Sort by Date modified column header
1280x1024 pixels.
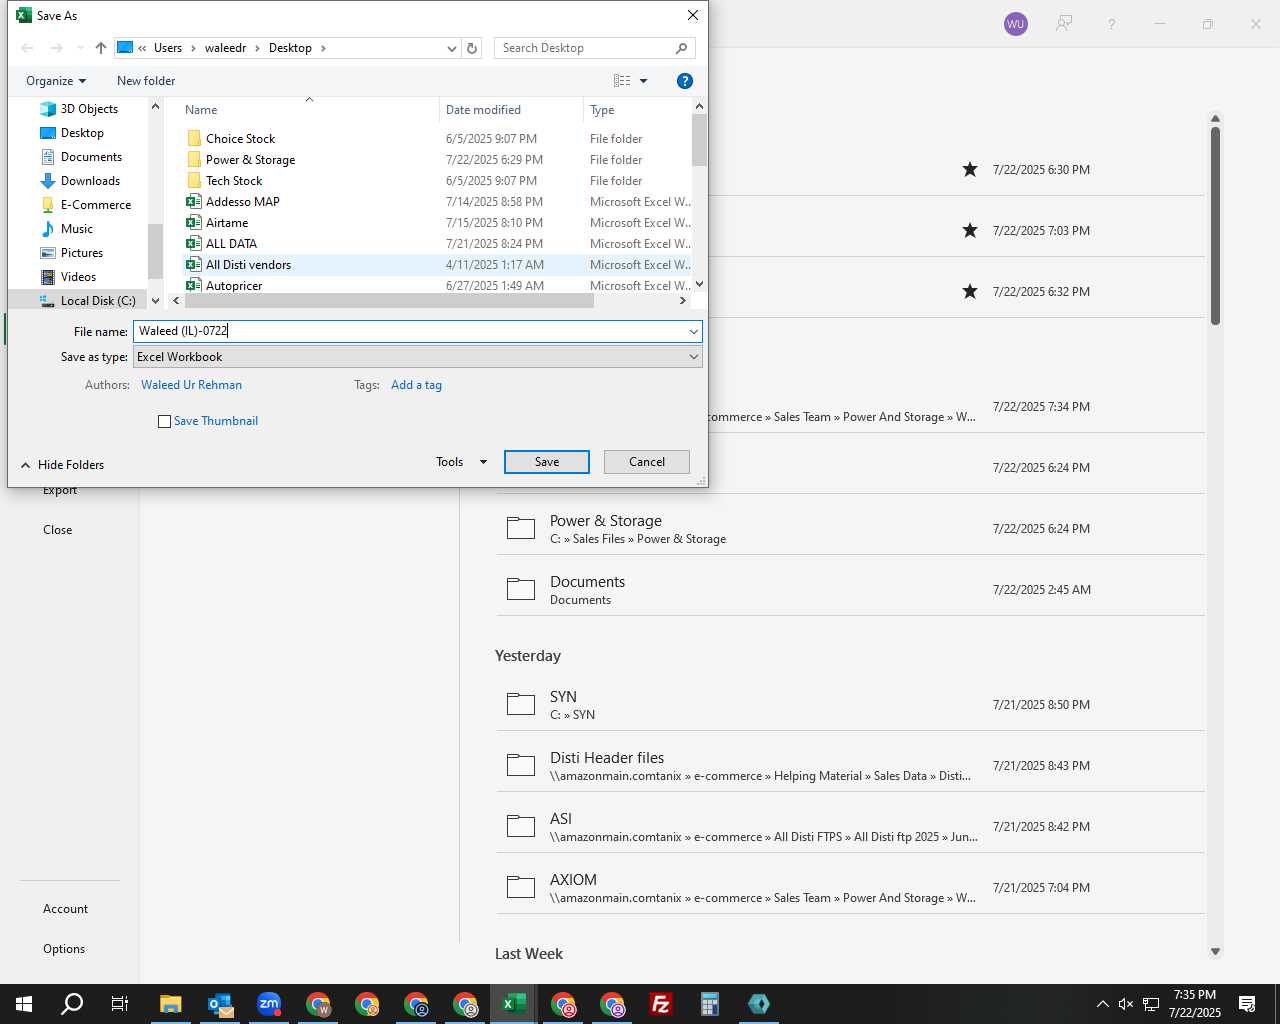483,110
